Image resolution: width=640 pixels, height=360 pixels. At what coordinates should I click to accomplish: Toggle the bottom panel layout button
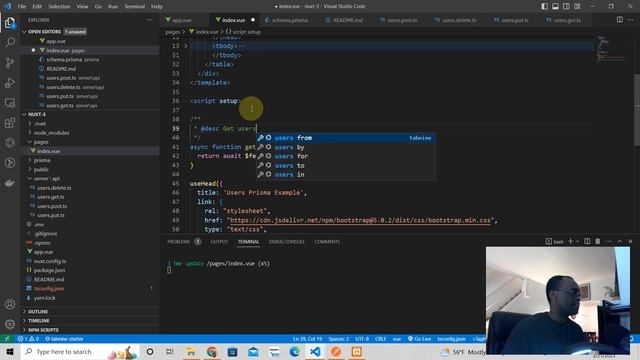(x=556, y=6)
